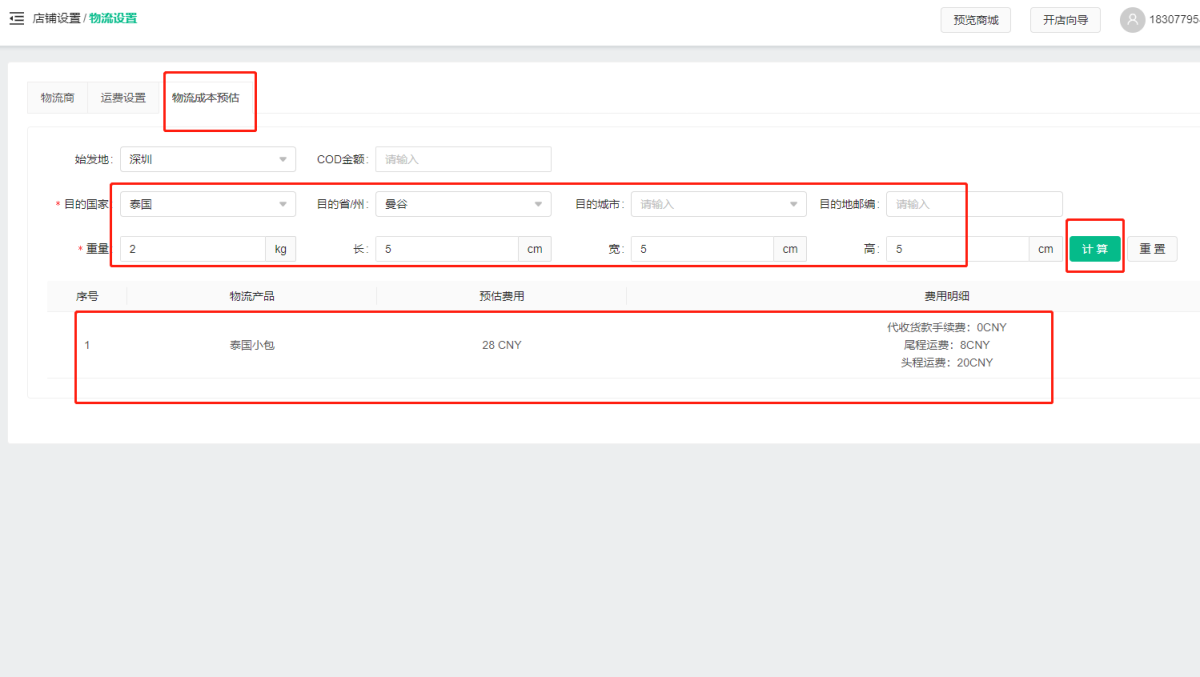
Task: Click the COD金额 input field
Action: pyautogui.click(x=463, y=159)
